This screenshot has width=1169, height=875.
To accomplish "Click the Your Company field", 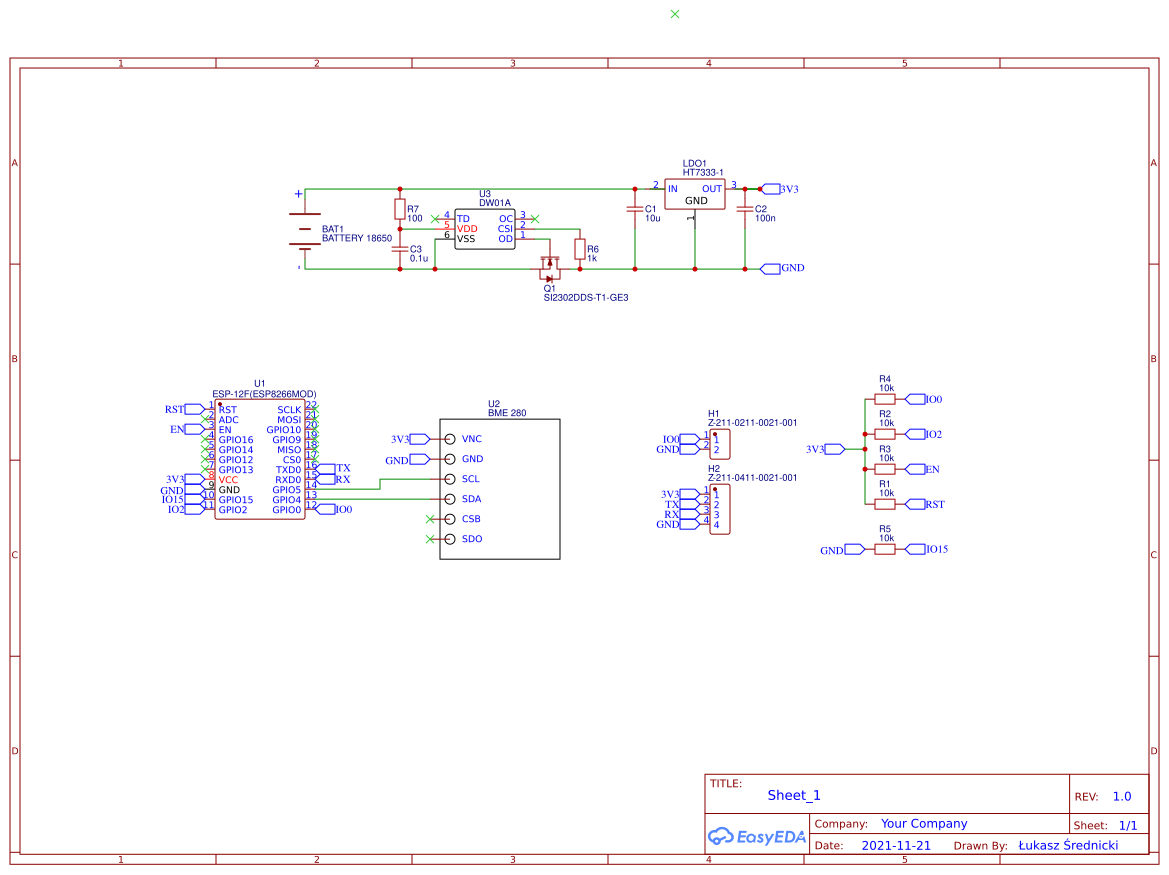I will 924,824.
